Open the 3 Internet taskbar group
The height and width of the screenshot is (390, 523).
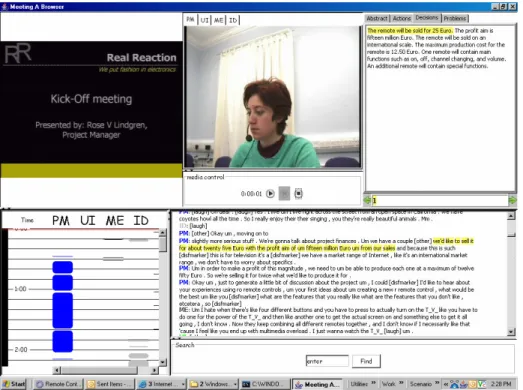pos(161,384)
